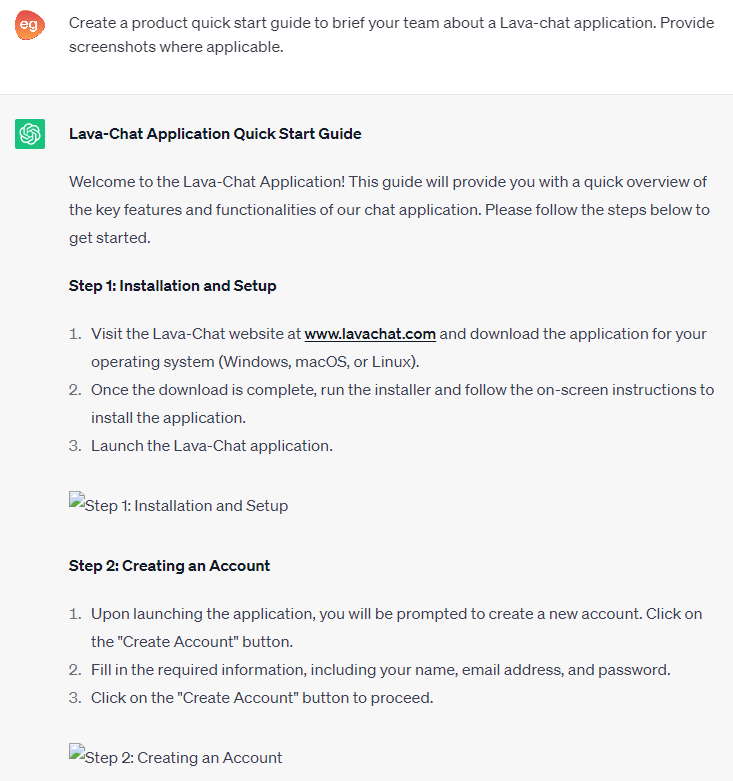The width and height of the screenshot is (733, 781).
Task: Click the Step 2 image placeholder alt text
Action: click(x=184, y=758)
